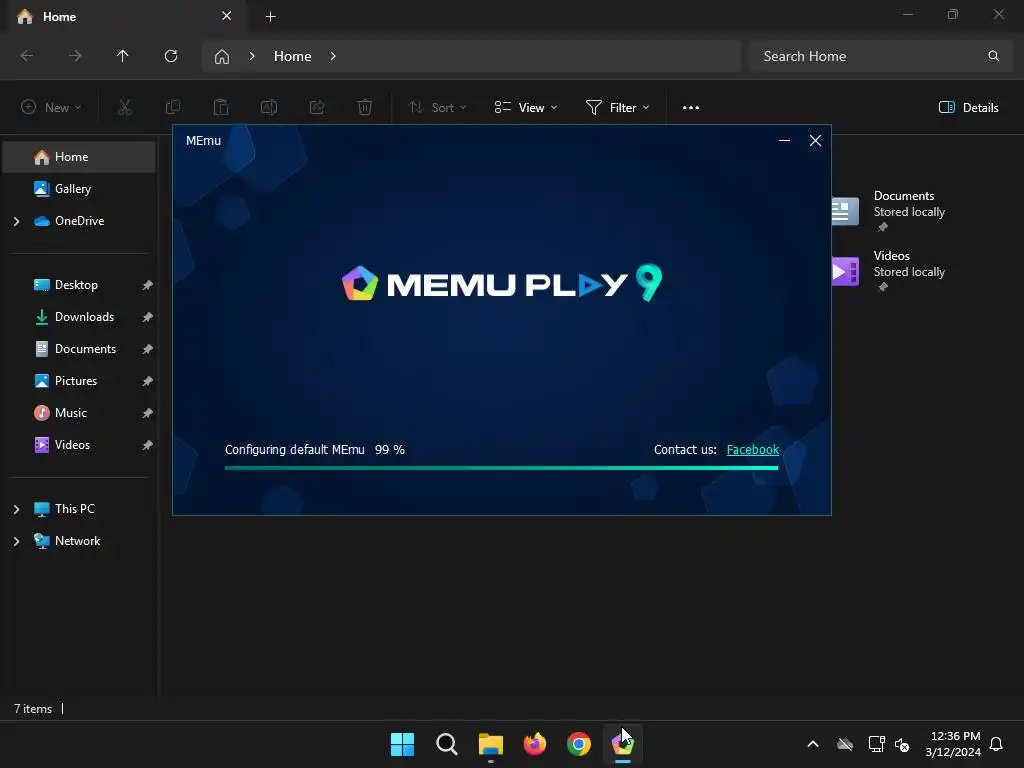The image size is (1024, 768).
Task: Open the Filter dropdown
Action: [x=618, y=107]
